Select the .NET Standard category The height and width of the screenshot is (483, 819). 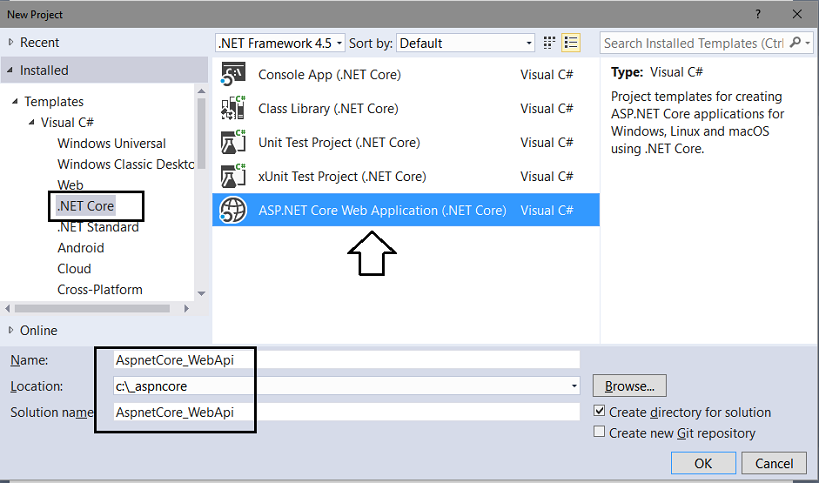pyautogui.click(x=98, y=227)
